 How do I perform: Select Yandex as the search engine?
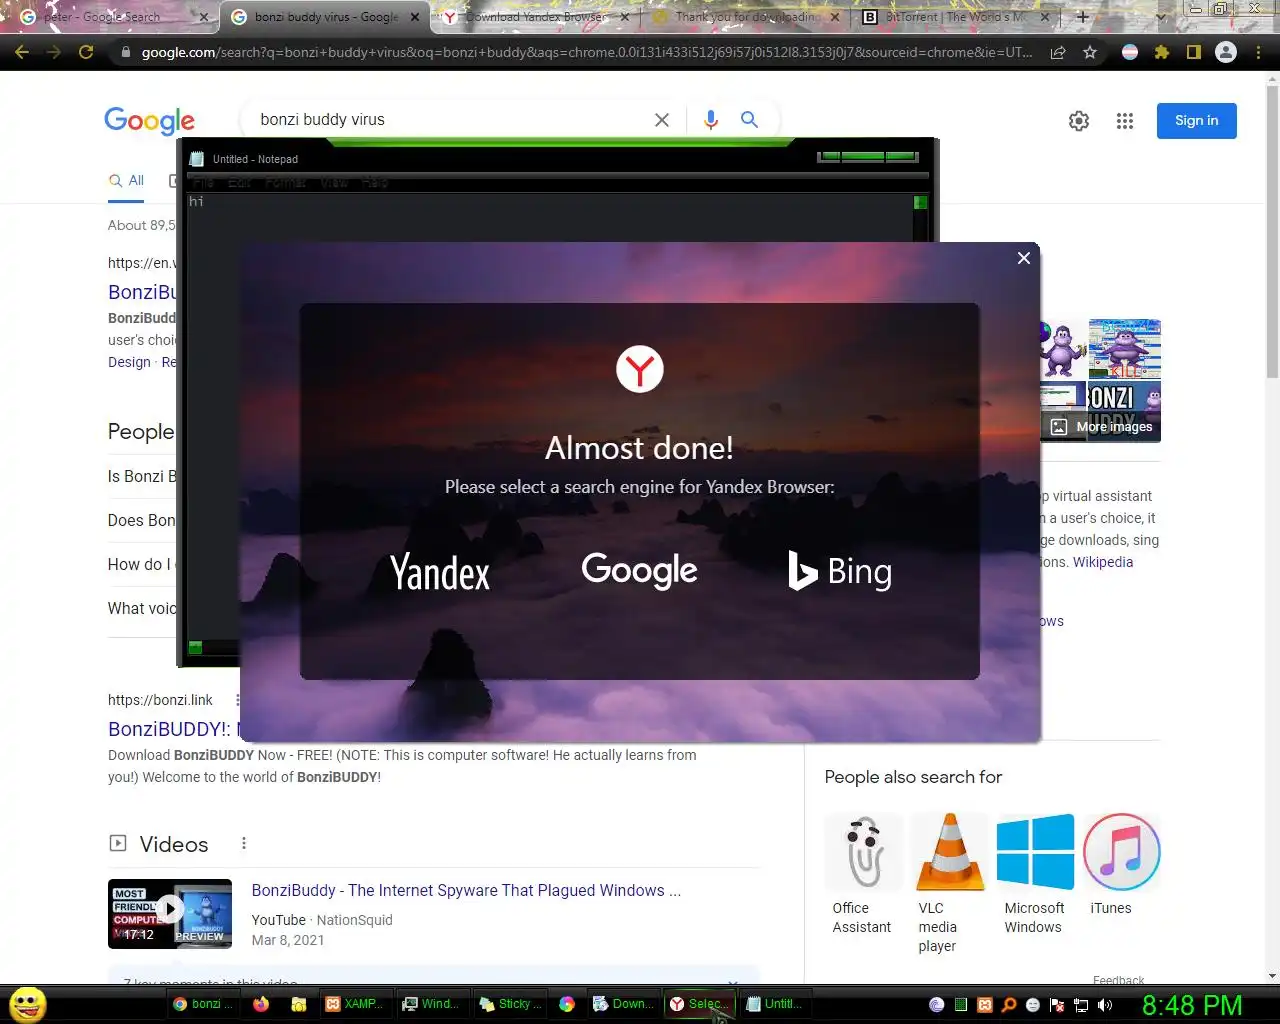(x=440, y=573)
